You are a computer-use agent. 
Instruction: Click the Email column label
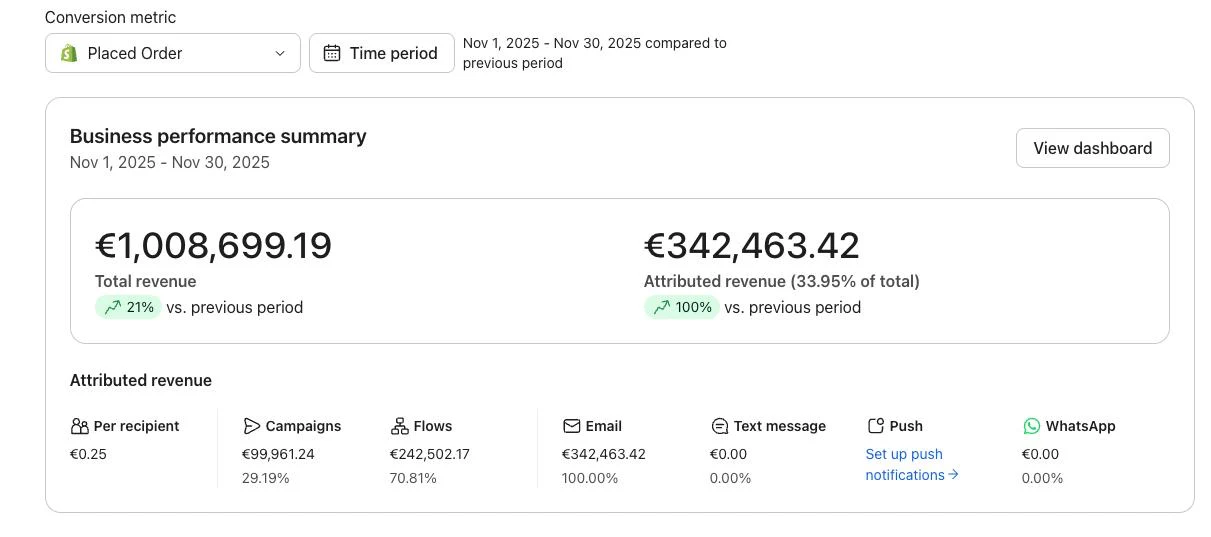[x=604, y=426]
